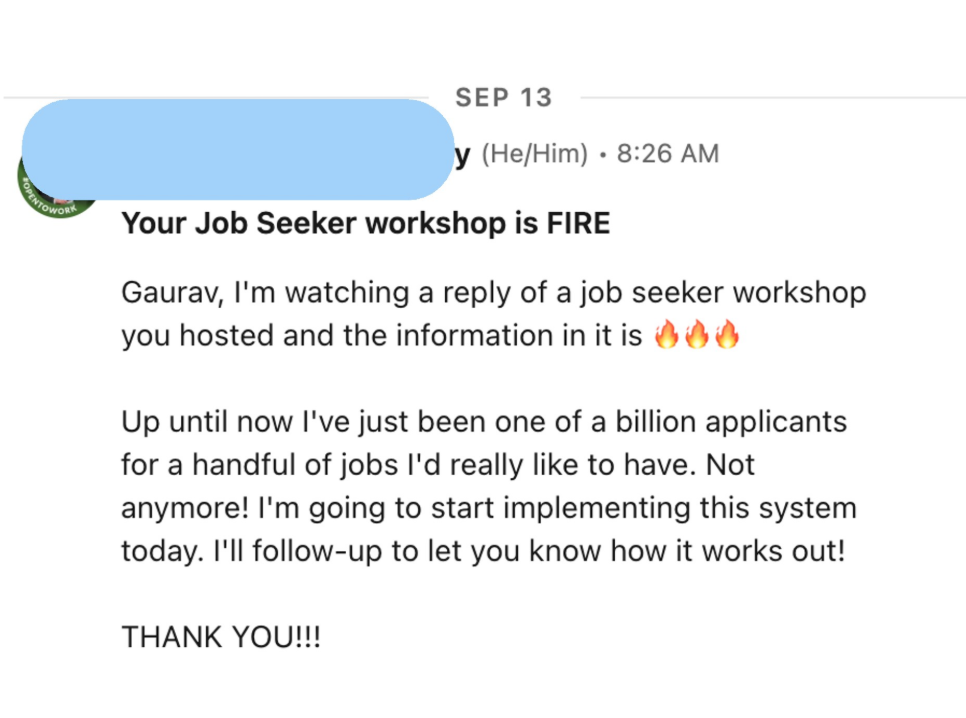
Task: Select the 'THANK YOU!!!' closing text
Action: click(x=221, y=637)
